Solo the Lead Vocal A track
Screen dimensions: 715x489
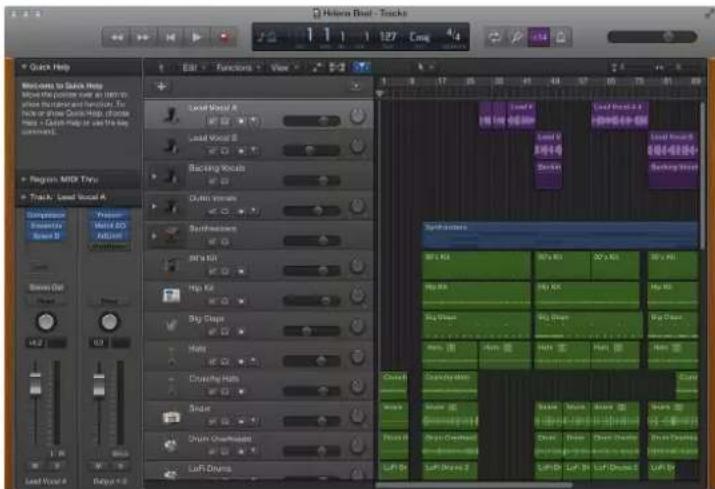(x=225, y=121)
